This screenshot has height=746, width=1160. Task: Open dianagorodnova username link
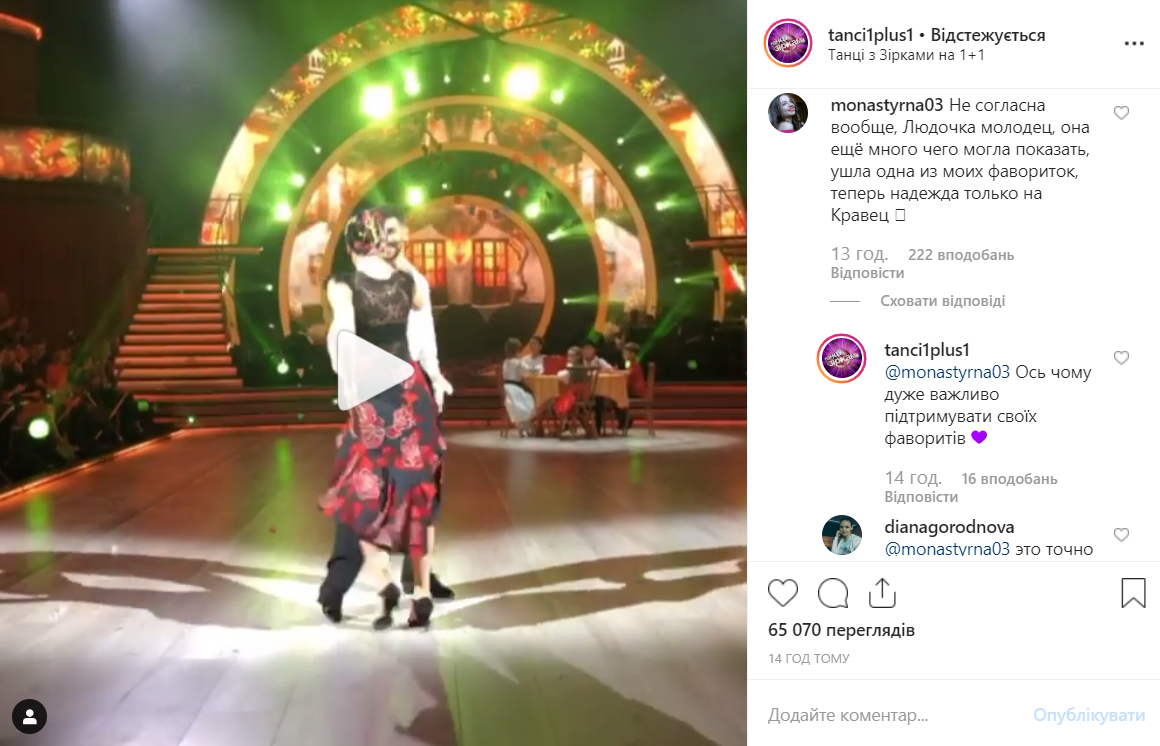[x=949, y=527]
